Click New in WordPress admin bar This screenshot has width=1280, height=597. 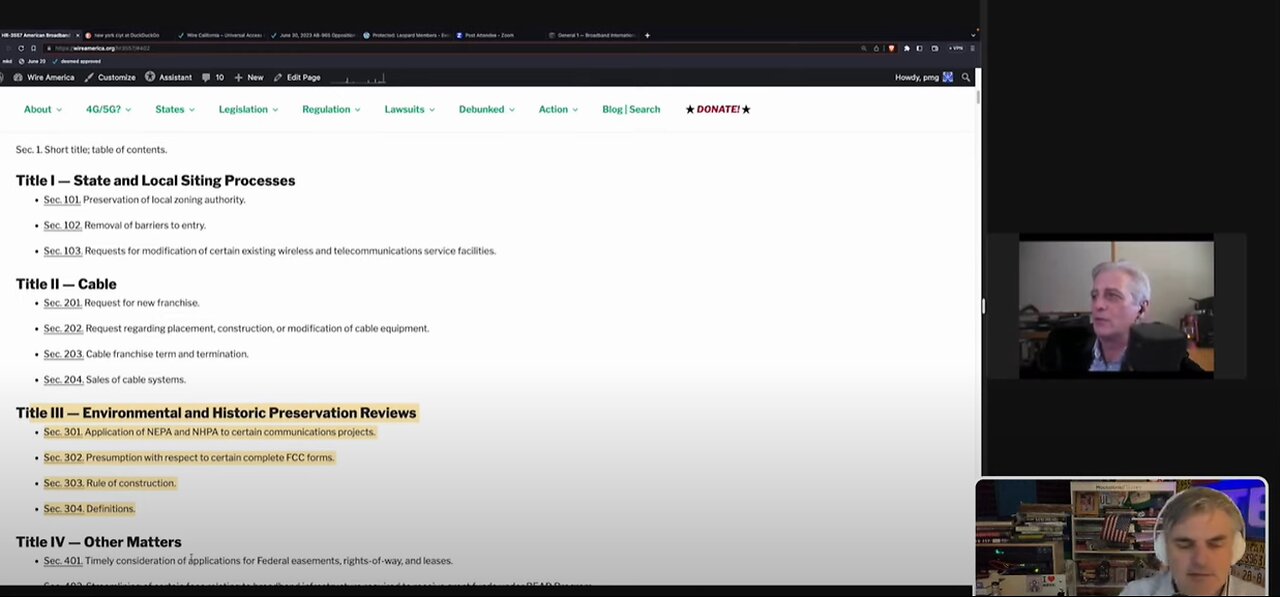tap(249, 77)
